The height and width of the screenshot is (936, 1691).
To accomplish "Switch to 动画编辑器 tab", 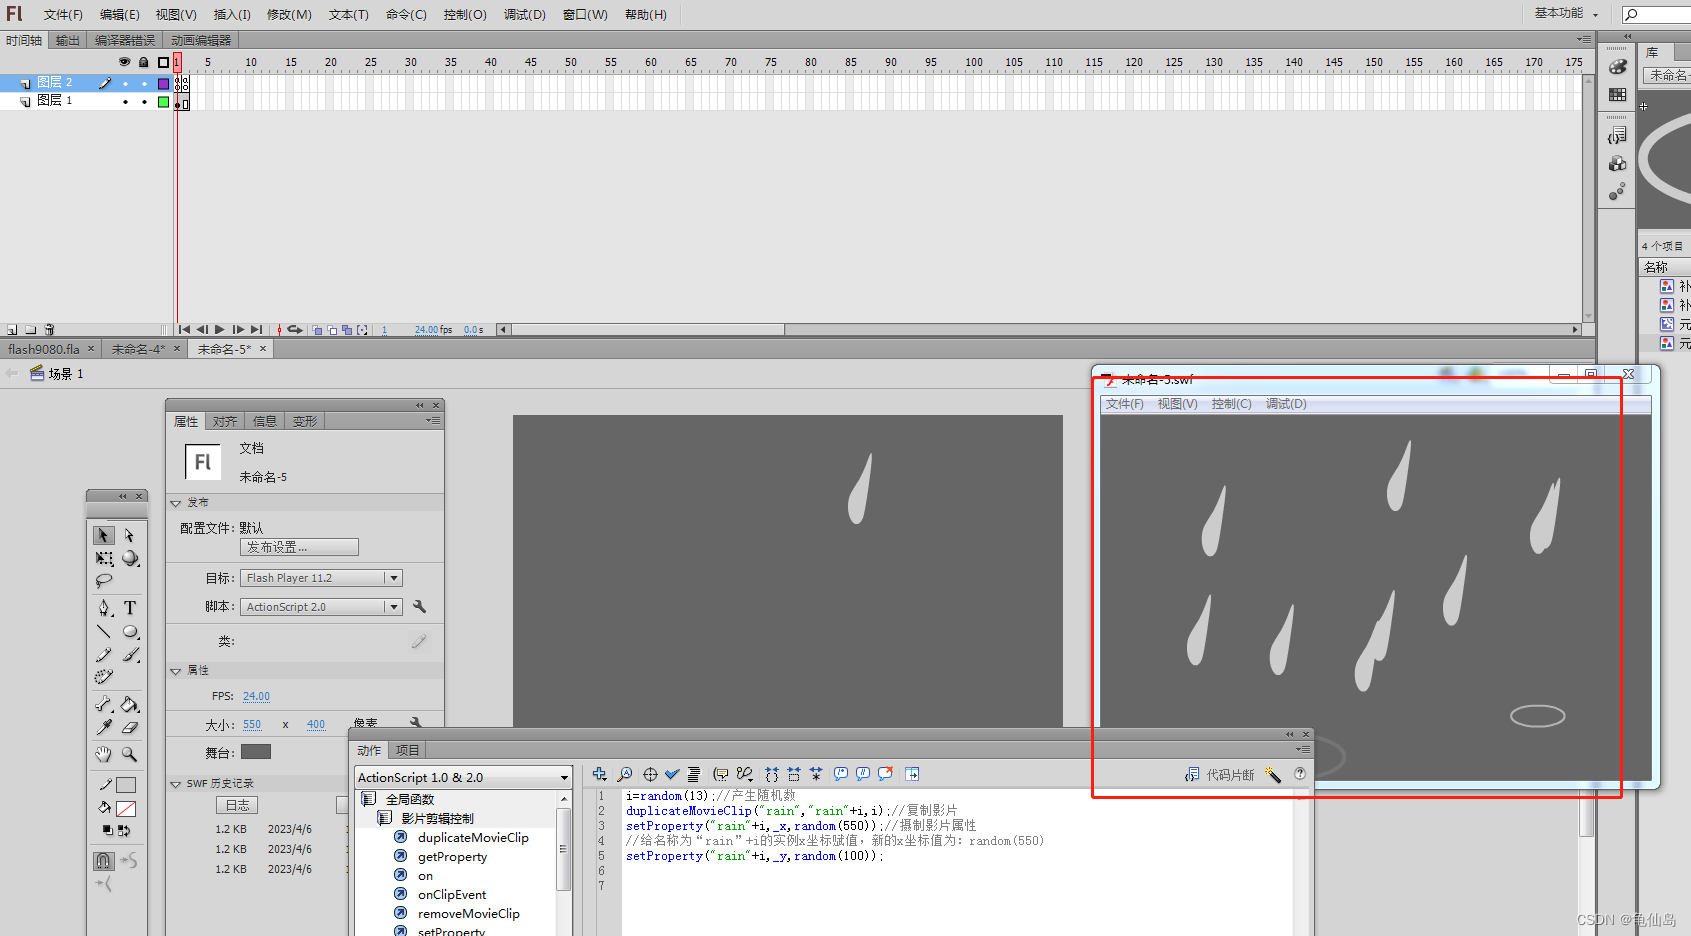I will pyautogui.click(x=201, y=40).
